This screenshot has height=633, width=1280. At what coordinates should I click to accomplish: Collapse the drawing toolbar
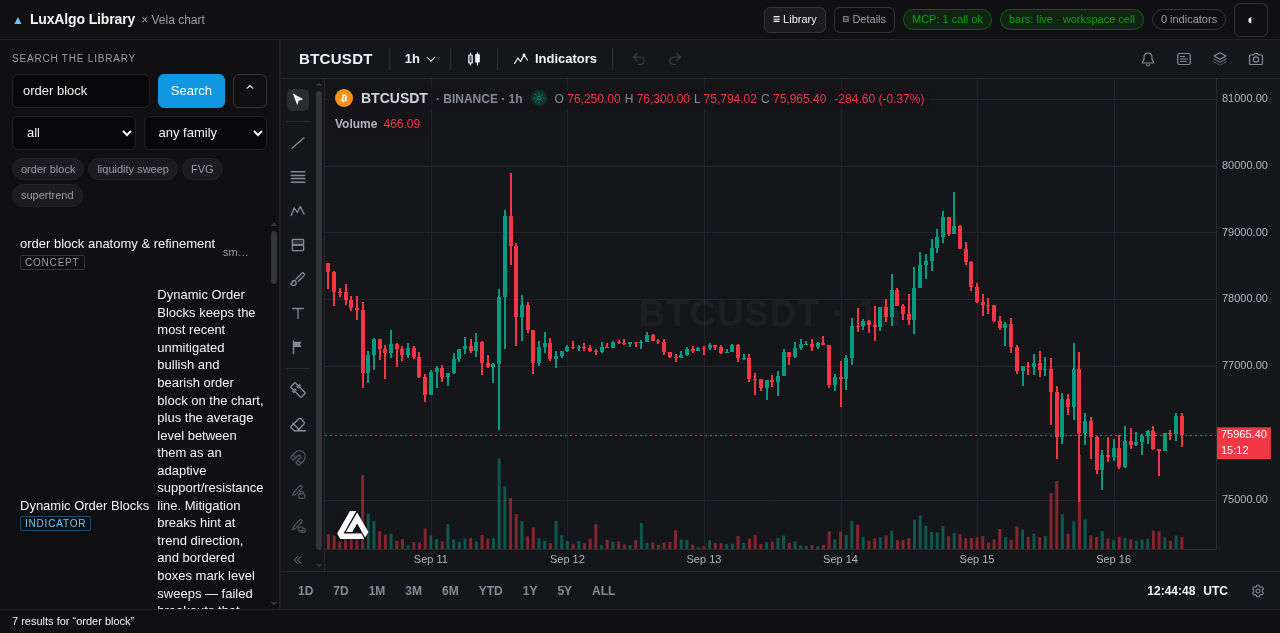point(298,560)
